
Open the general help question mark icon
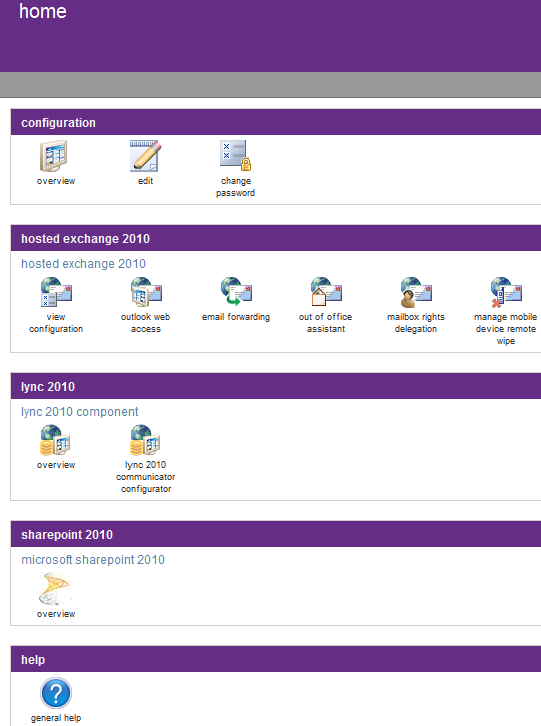[x=56, y=693]
